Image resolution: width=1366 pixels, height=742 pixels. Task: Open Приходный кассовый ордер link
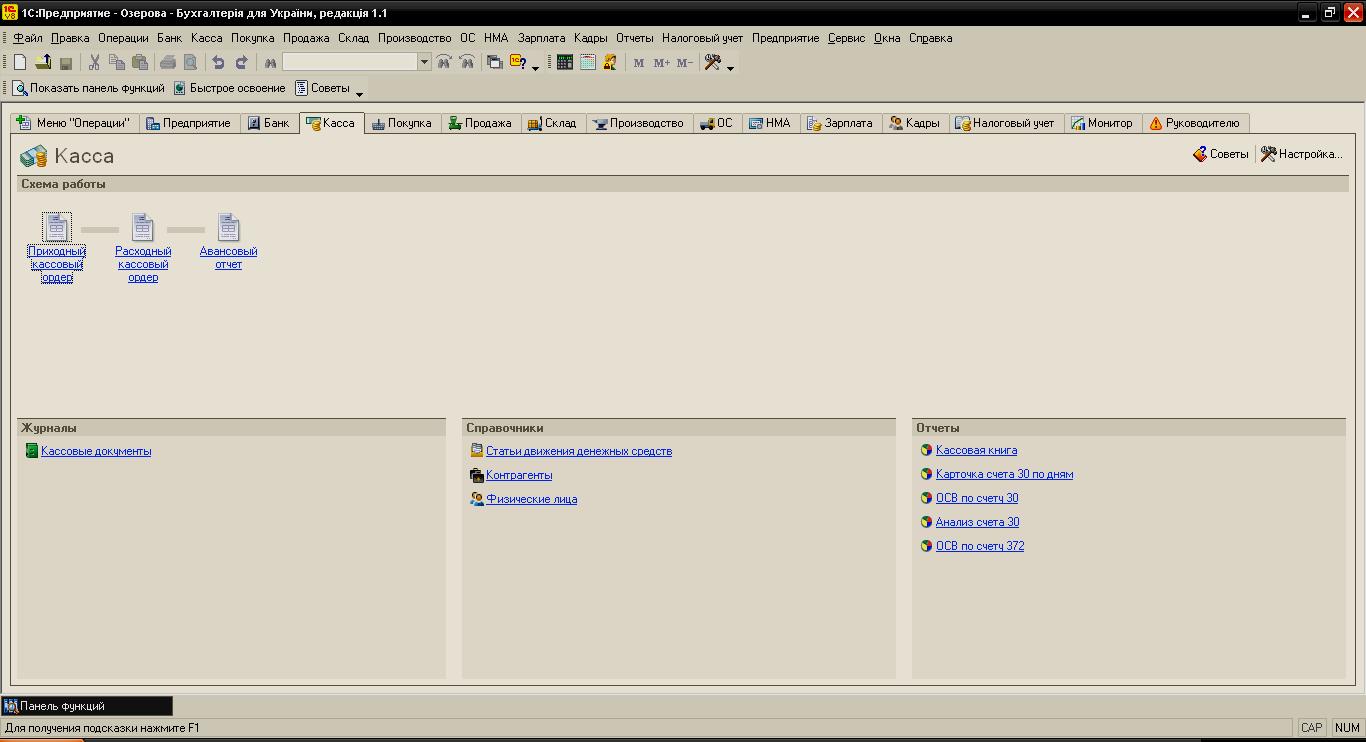(57, 264)
